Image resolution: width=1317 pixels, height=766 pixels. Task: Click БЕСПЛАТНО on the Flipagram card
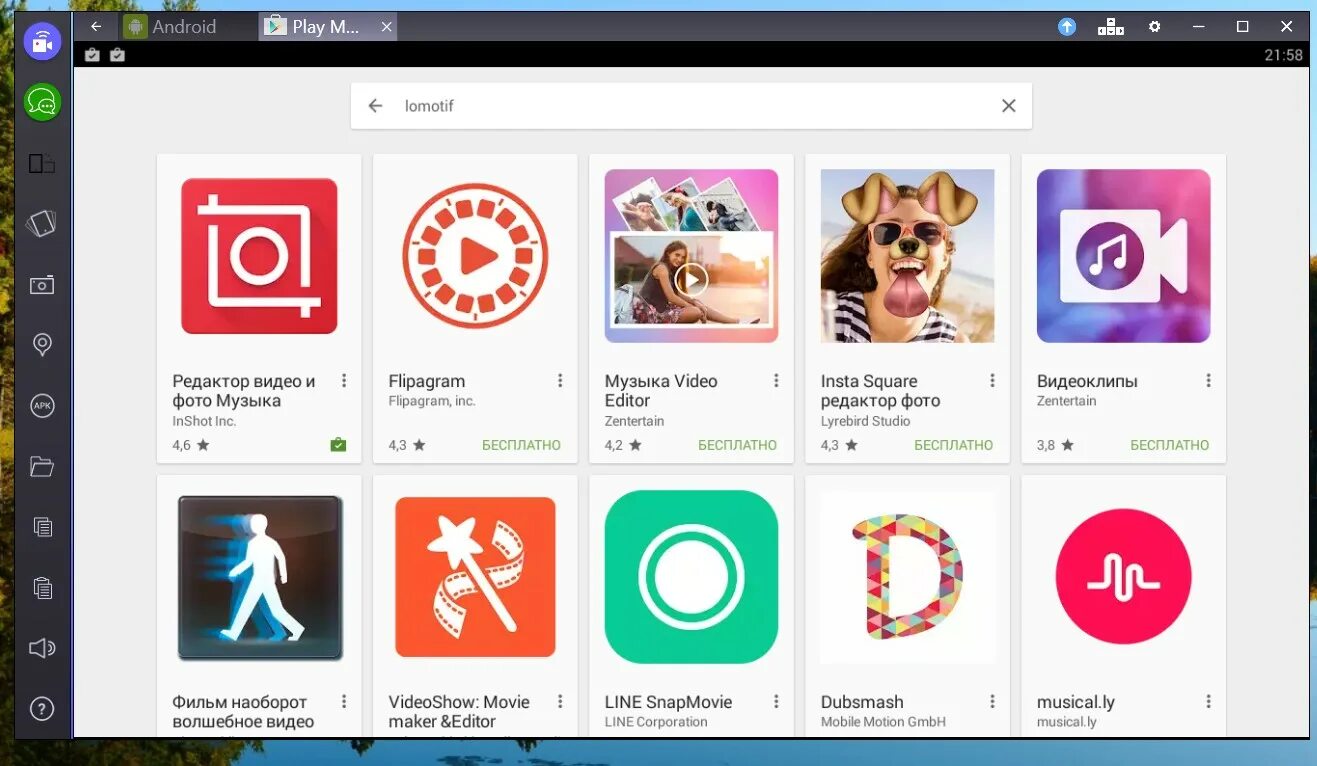pos(521,445)
